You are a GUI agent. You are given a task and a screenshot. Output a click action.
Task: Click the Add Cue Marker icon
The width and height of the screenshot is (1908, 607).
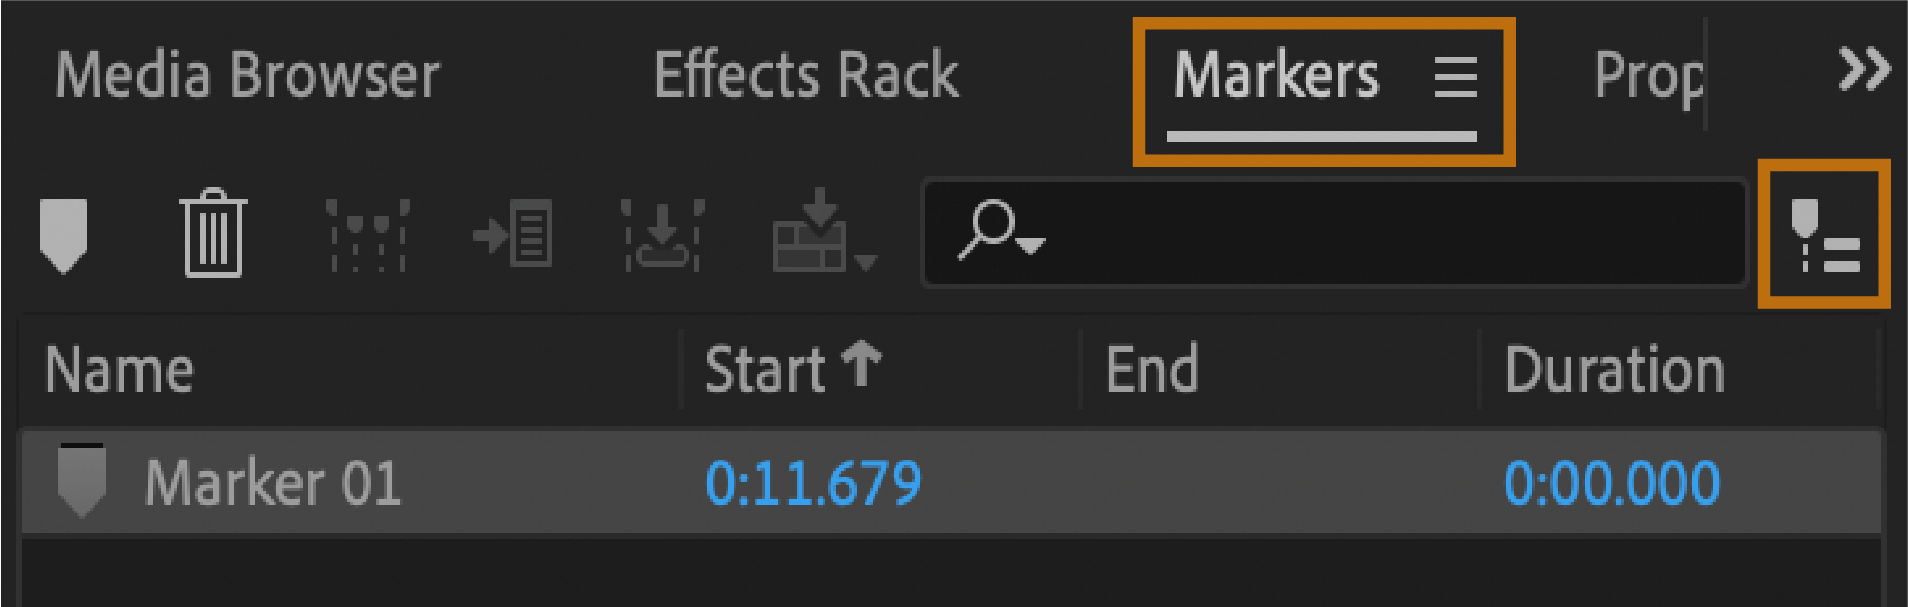pos(63,234)
